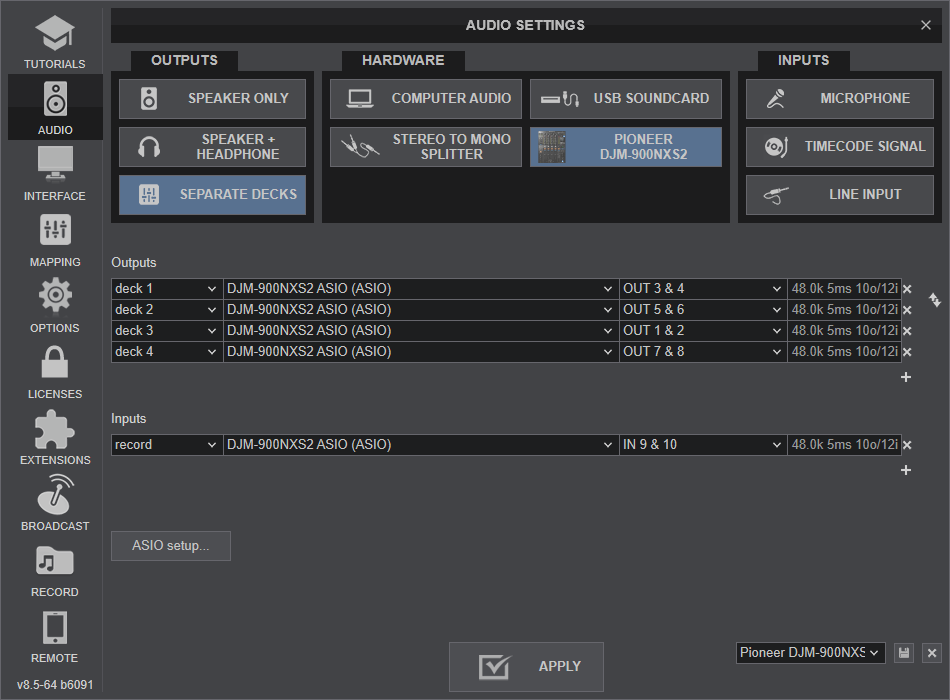This screenshot has width=950, height=700.
Task: Open the Remote settings page
Action: click(54, 635)
